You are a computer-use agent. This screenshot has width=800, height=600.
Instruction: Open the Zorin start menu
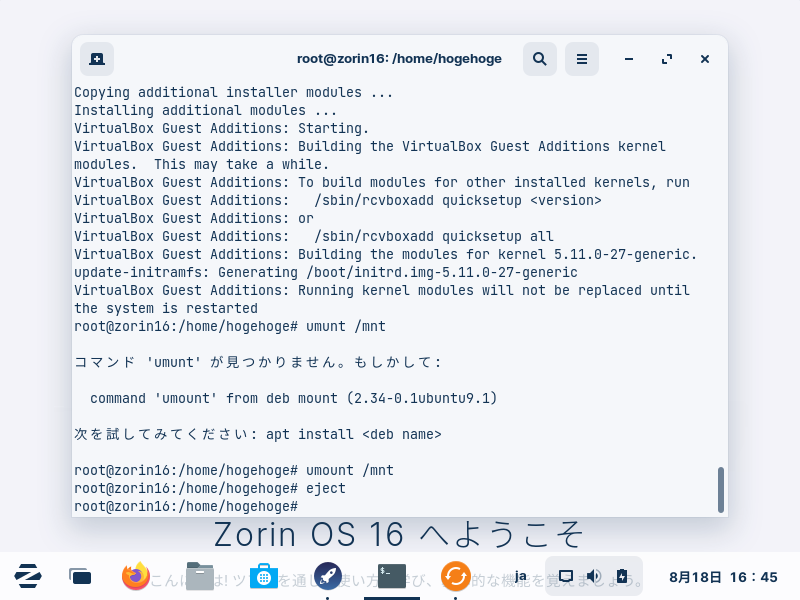[28, 577]
